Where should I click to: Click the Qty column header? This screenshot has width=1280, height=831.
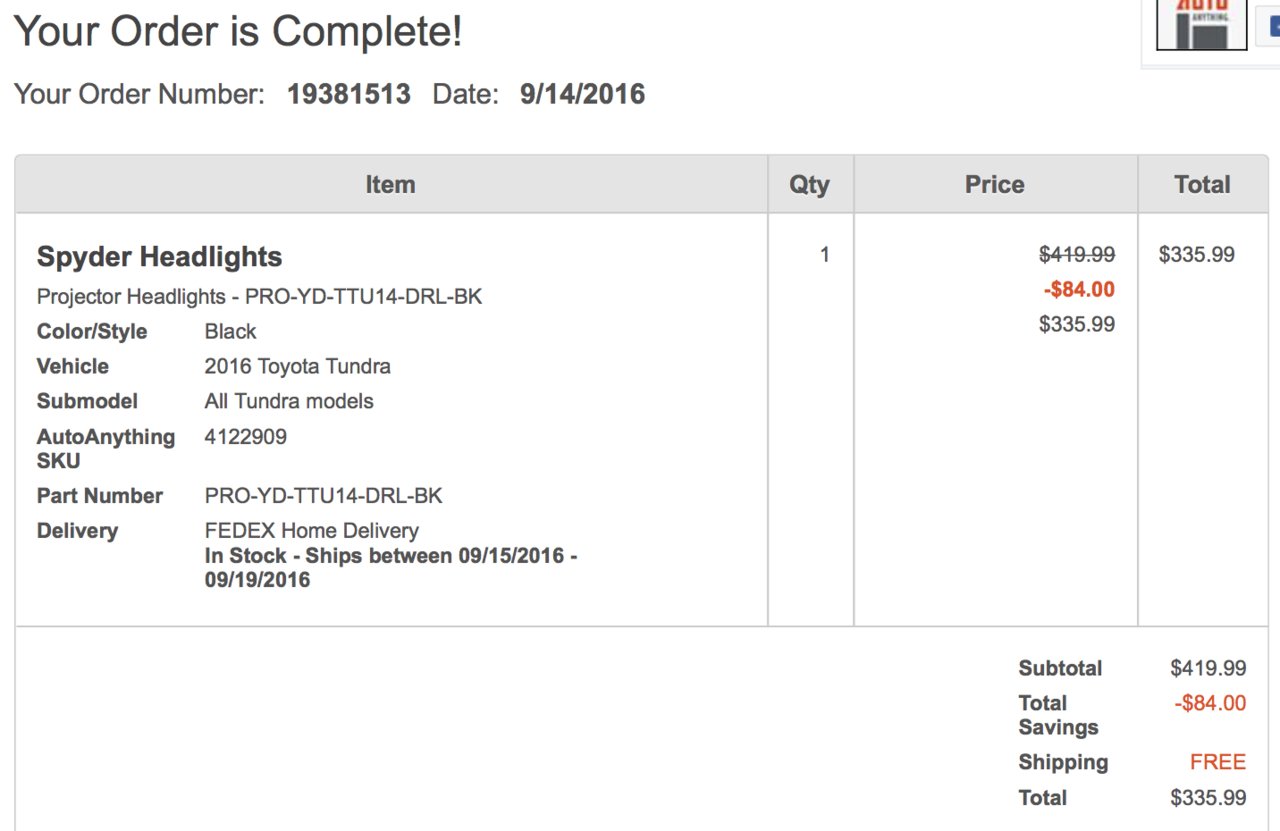[810, 184]
